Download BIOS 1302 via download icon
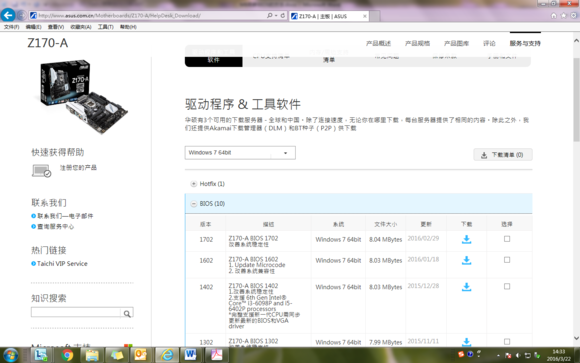The height and width of the screenshot is (363, 580). (x=466, y=342)
